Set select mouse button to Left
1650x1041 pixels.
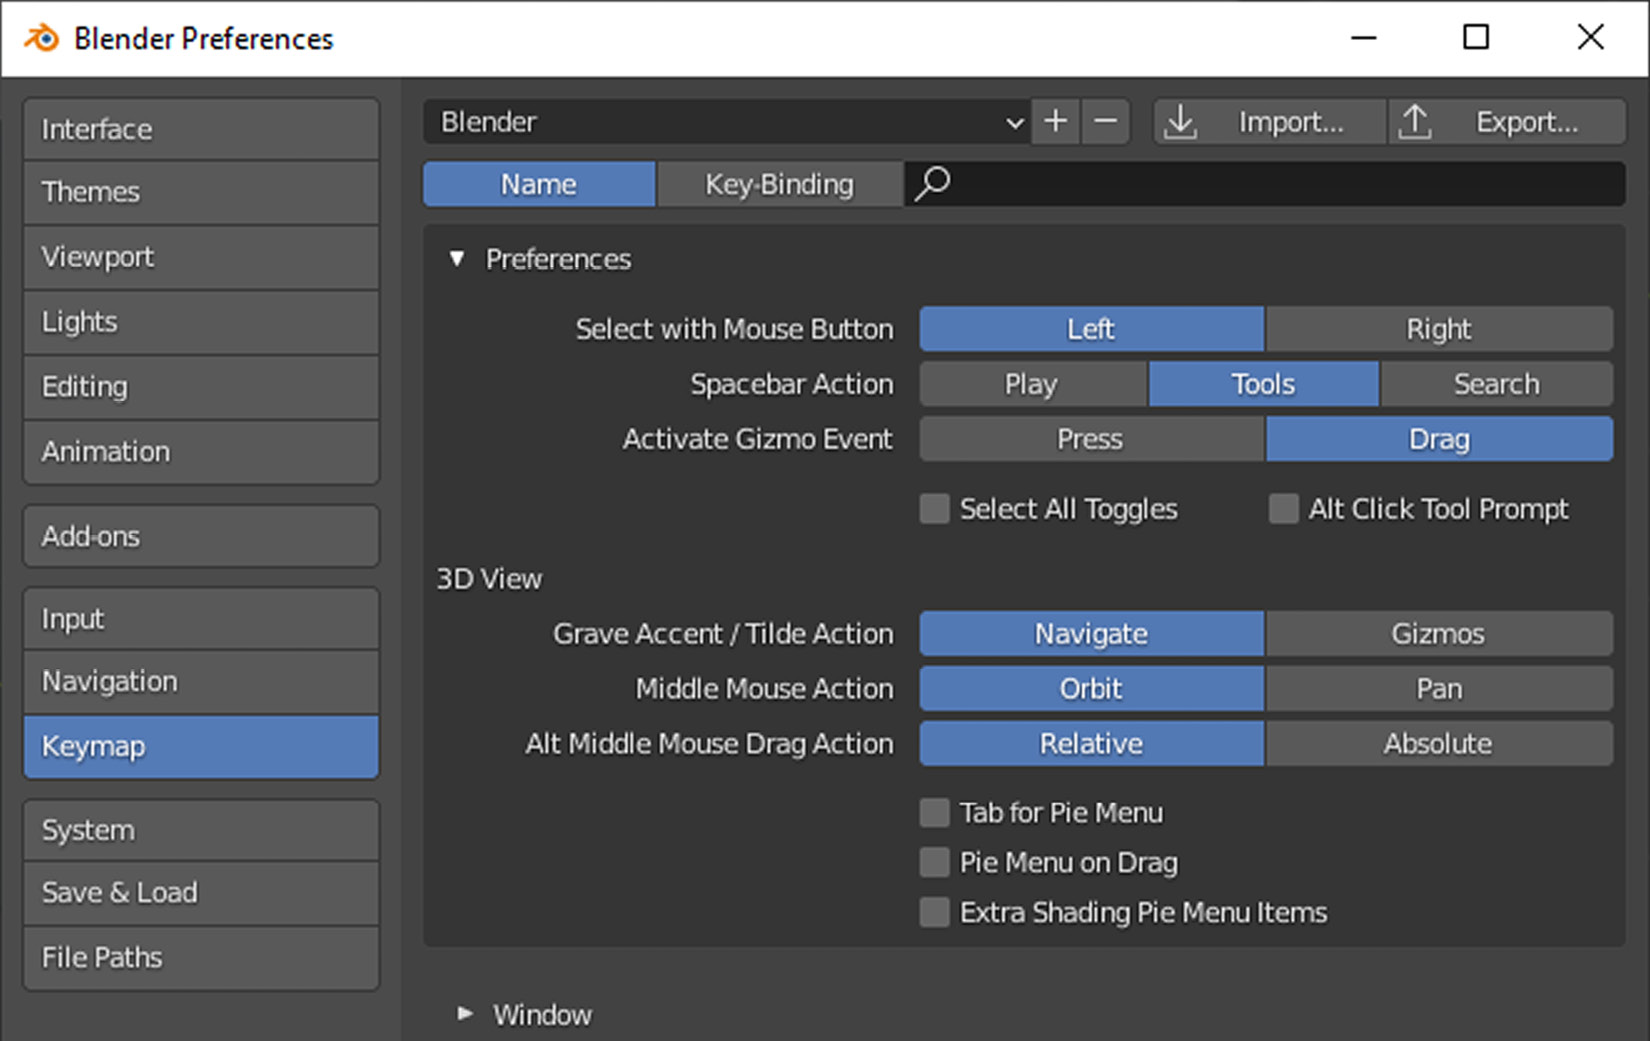1091,329
